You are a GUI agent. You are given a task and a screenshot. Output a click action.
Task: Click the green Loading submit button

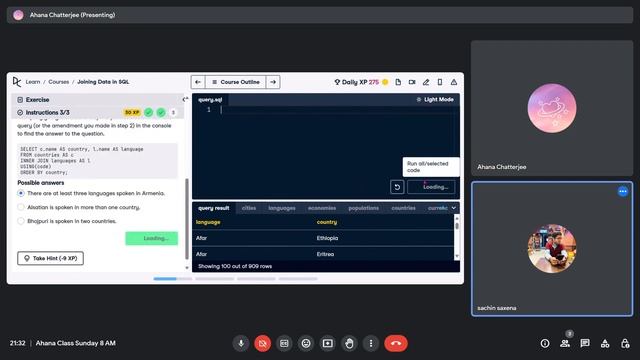[x=152, y=238]
